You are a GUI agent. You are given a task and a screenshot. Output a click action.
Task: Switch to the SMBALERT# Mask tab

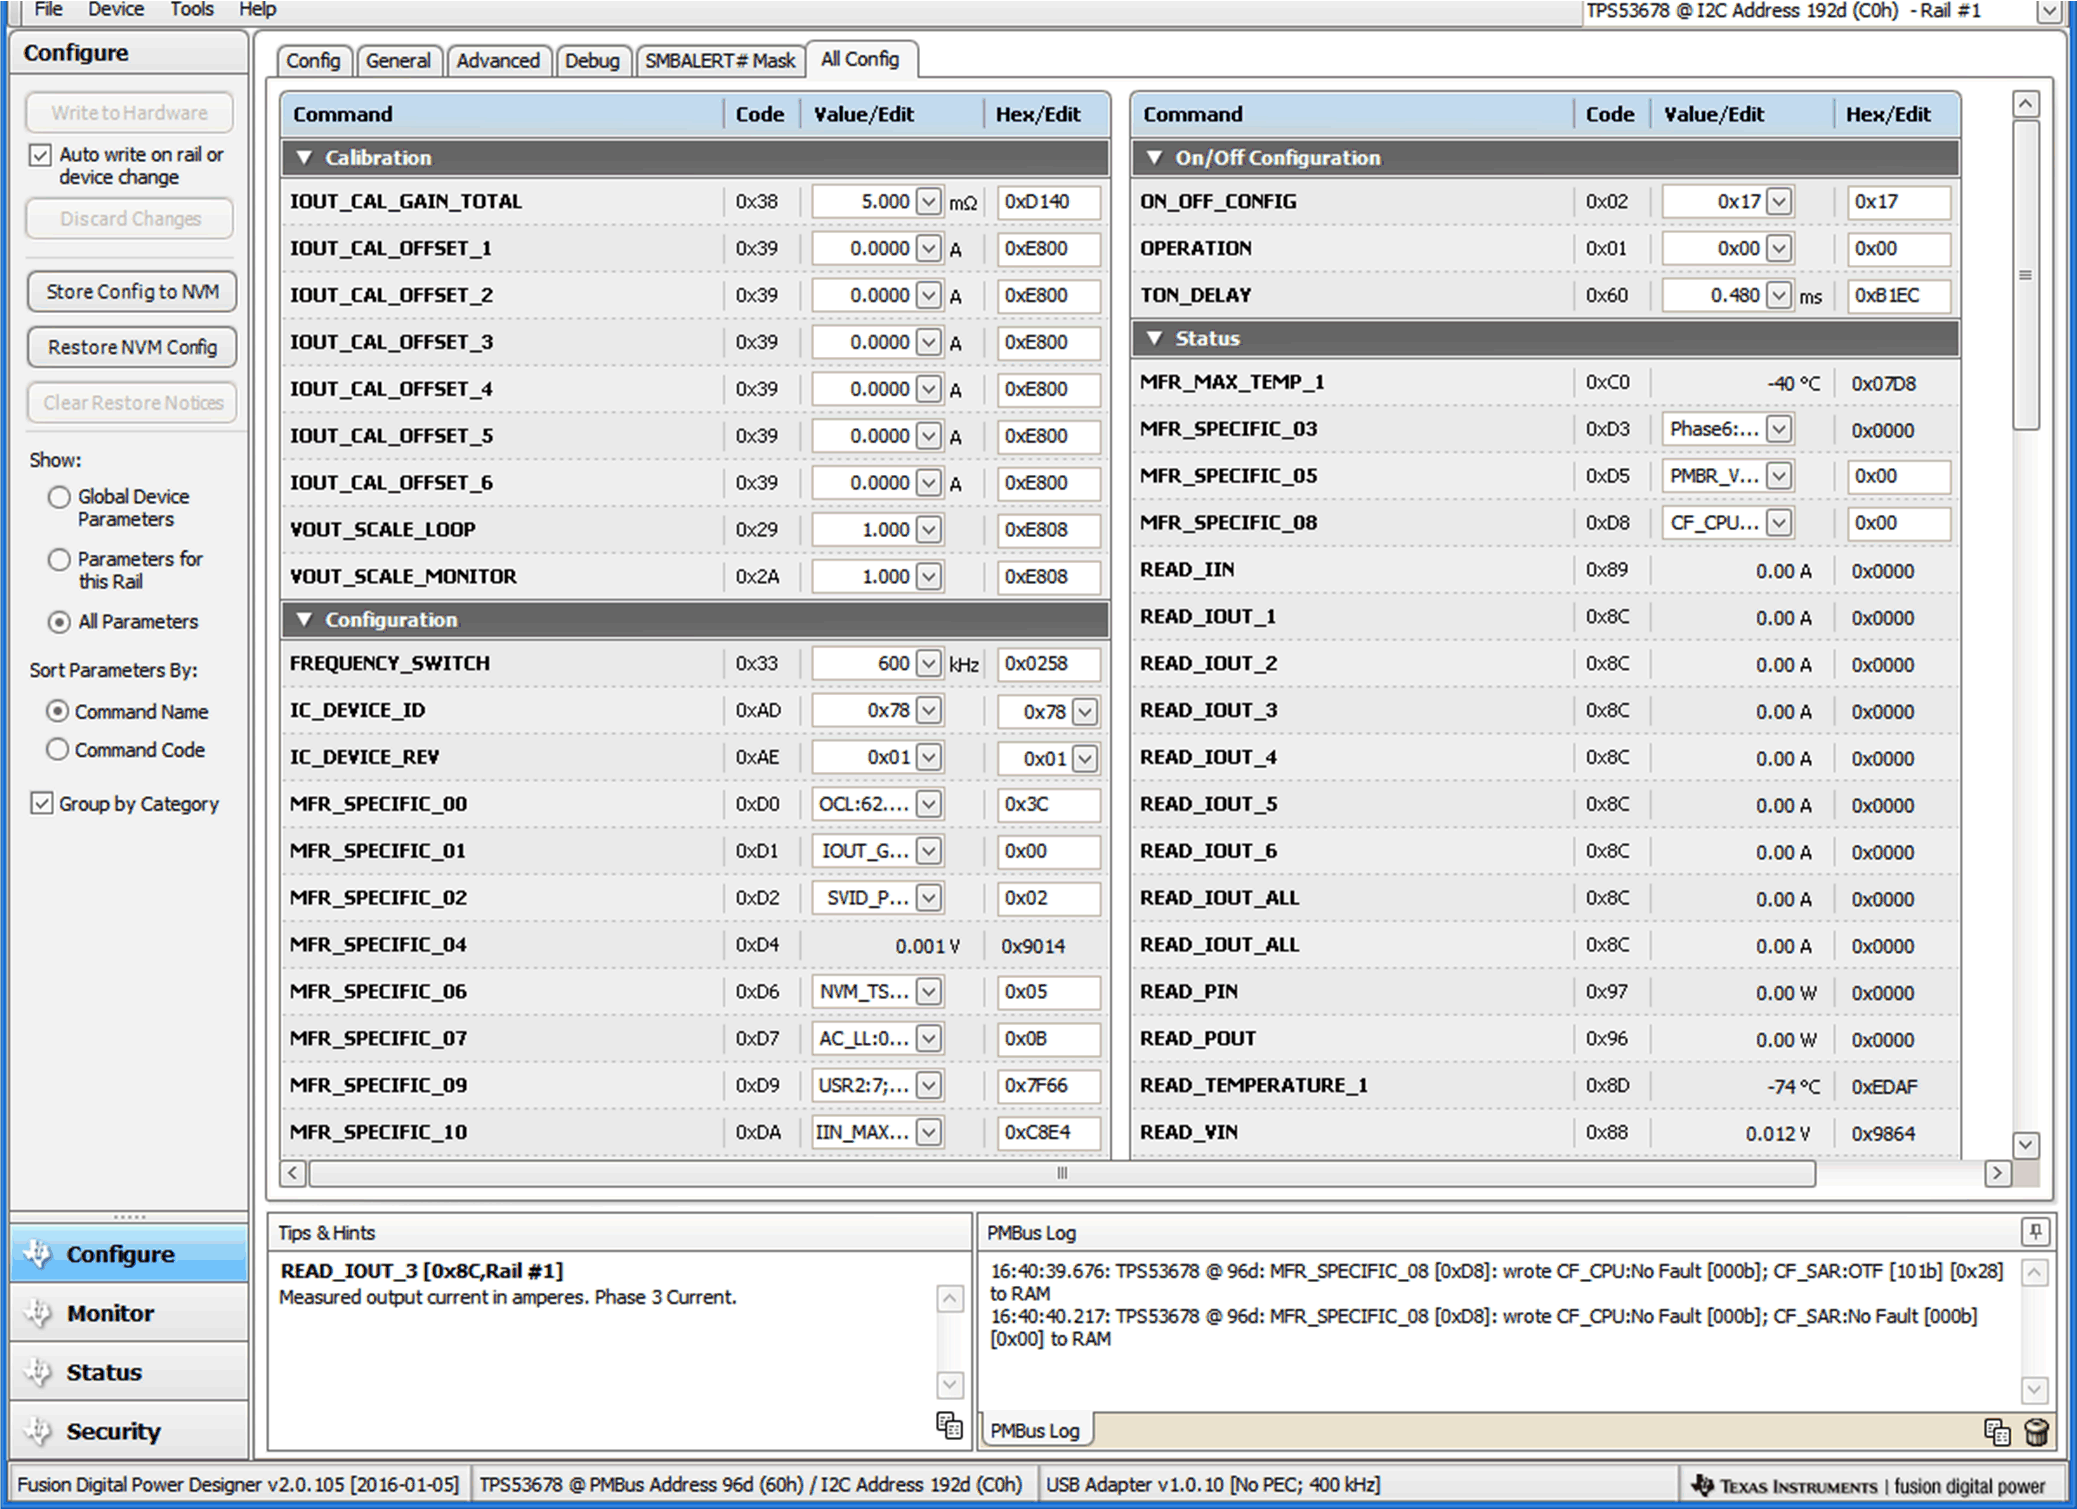(720, 59)
